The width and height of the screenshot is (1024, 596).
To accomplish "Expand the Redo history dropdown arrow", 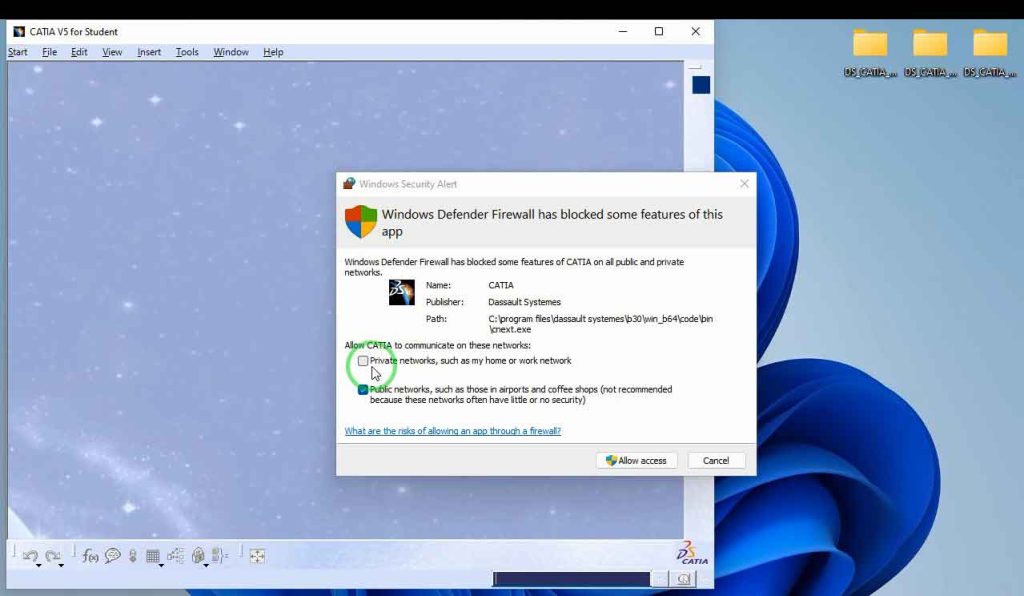I will 61,566.
